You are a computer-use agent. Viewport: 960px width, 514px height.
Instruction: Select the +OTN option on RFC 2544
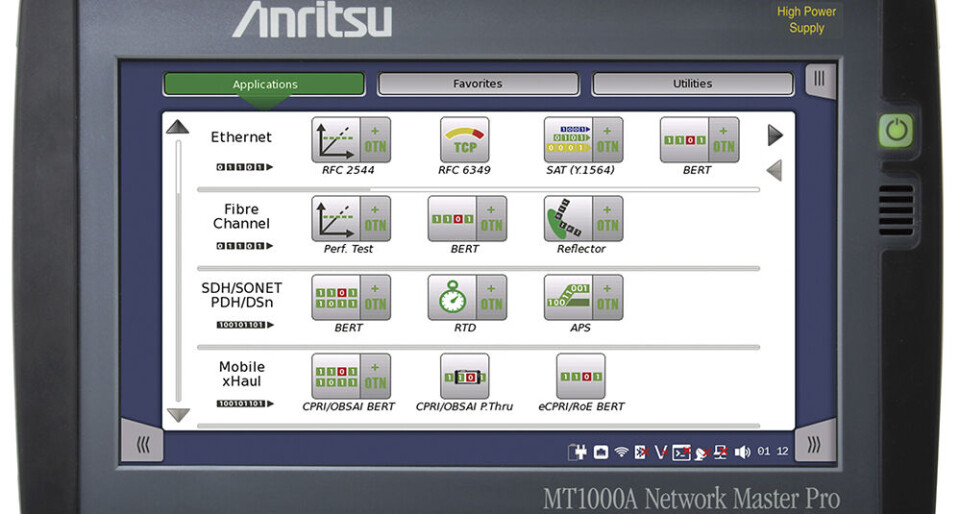(x=375, y=140)
